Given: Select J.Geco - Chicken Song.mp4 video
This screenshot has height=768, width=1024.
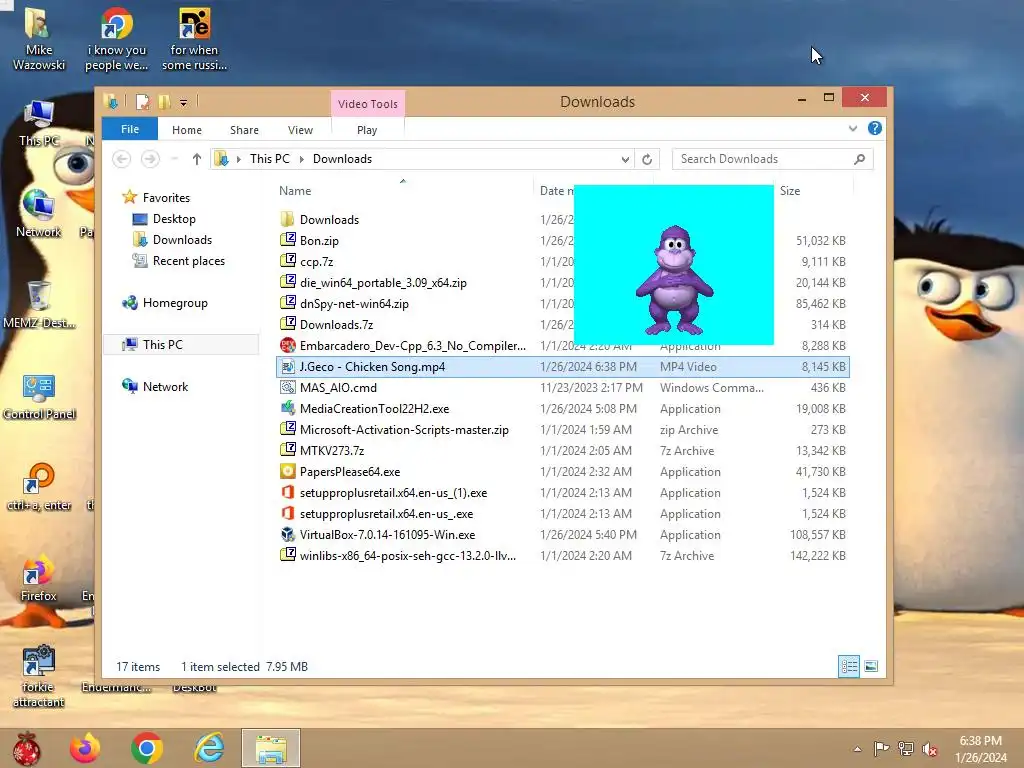Looking at the screenshot, I should pyautogui.click(x=564, y=366).
